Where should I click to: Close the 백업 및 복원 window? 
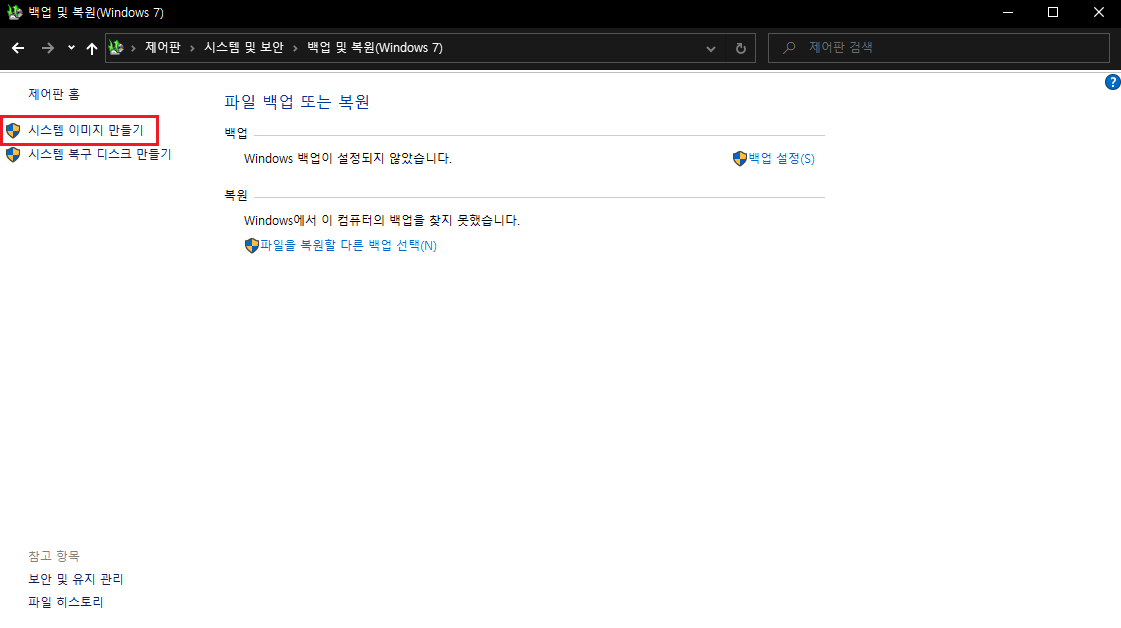coord(1099,12)
